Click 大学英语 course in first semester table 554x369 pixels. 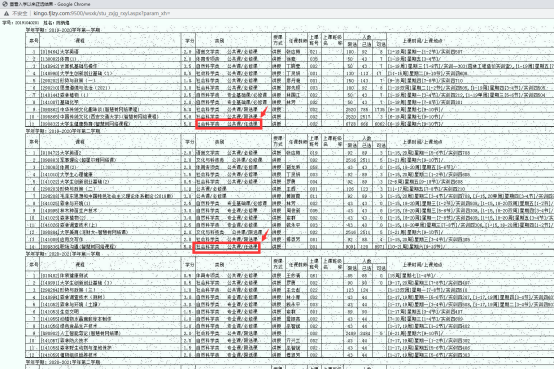tap(60, 52)
